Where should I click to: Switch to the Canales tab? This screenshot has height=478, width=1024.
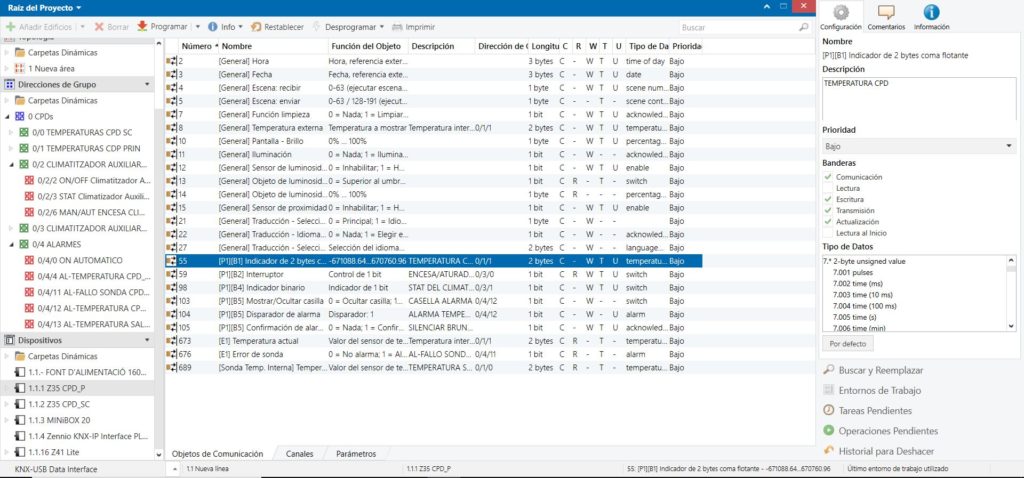pos(299,453)
